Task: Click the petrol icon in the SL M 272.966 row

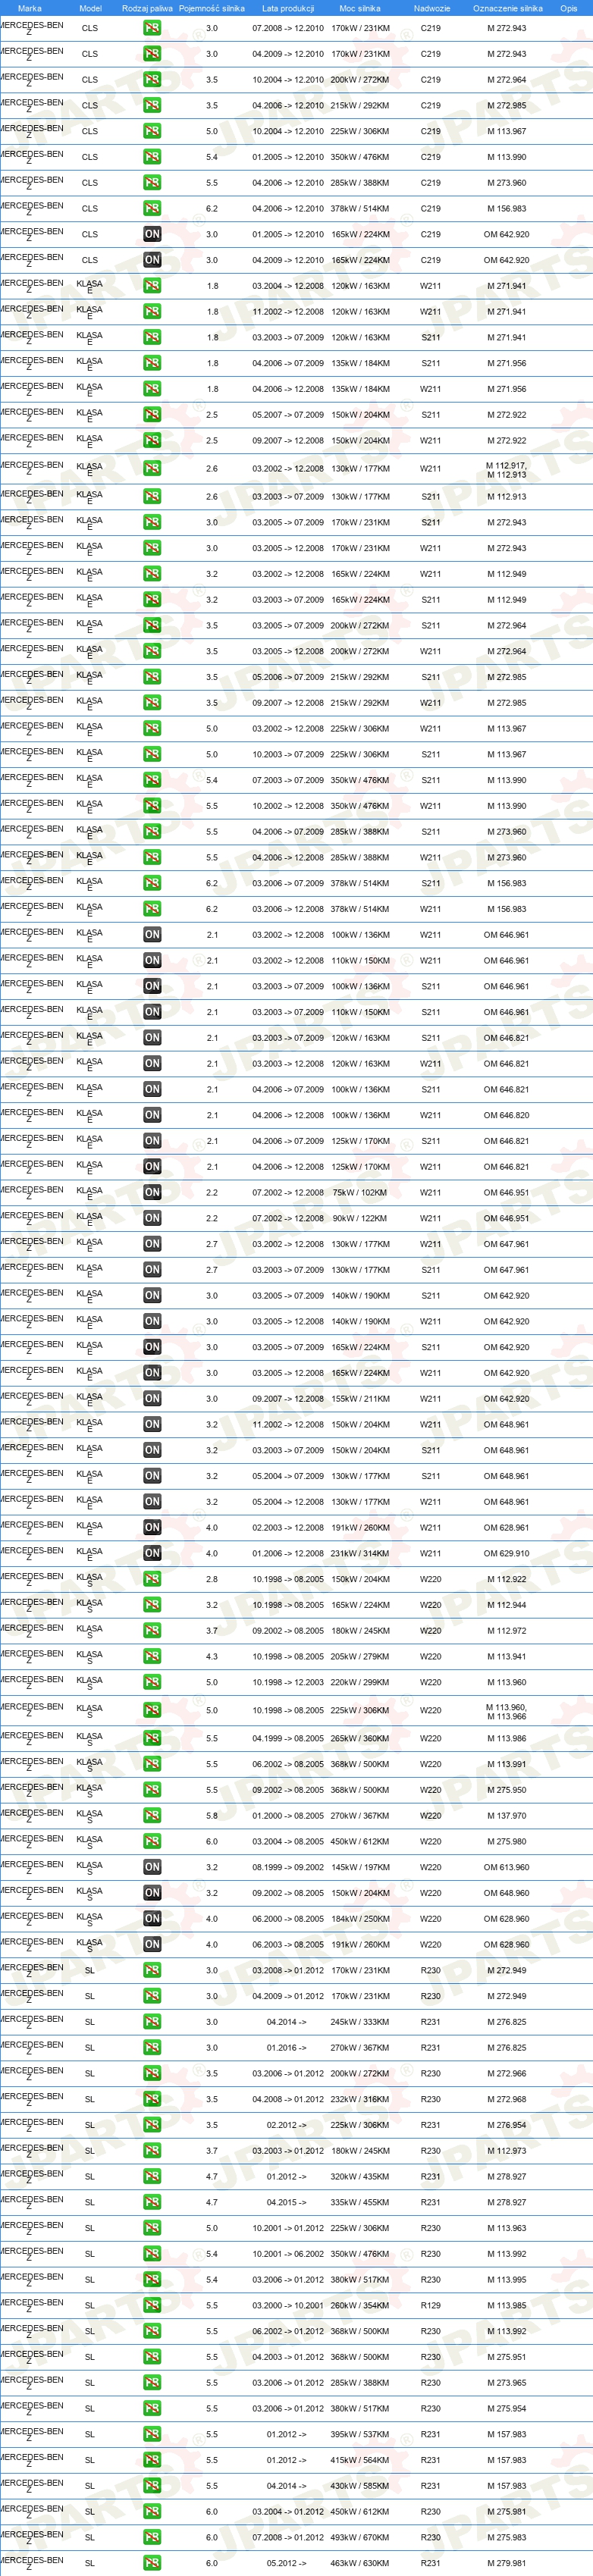Action: point(152,2073)
